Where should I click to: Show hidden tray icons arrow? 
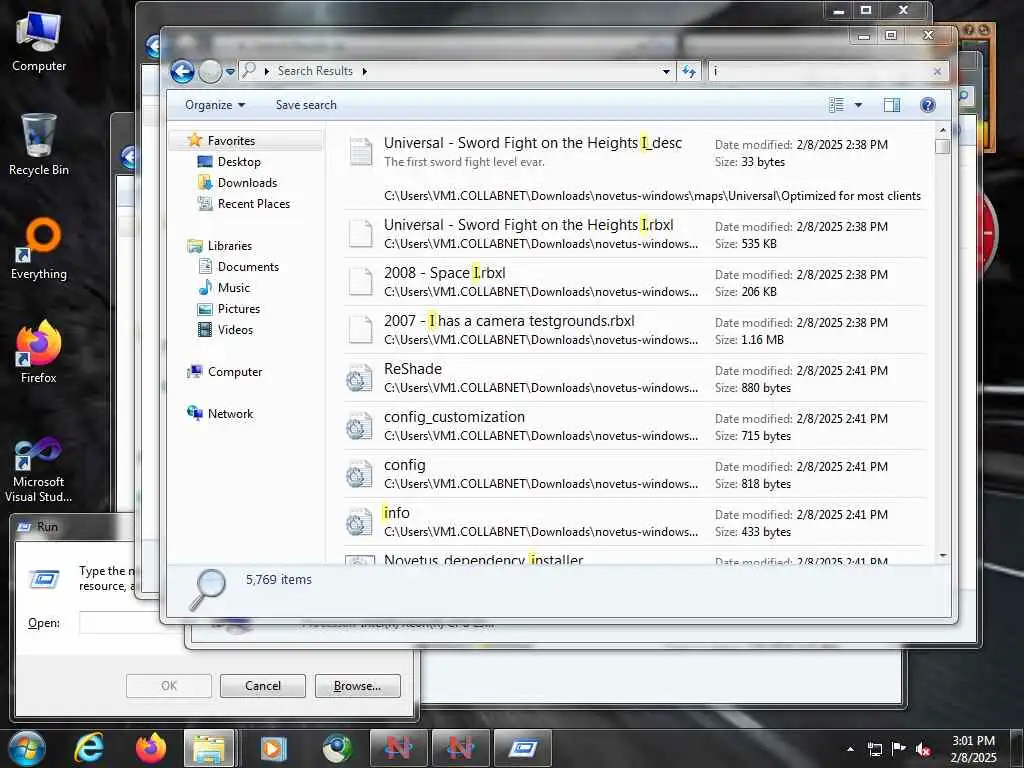click(850, 749)
